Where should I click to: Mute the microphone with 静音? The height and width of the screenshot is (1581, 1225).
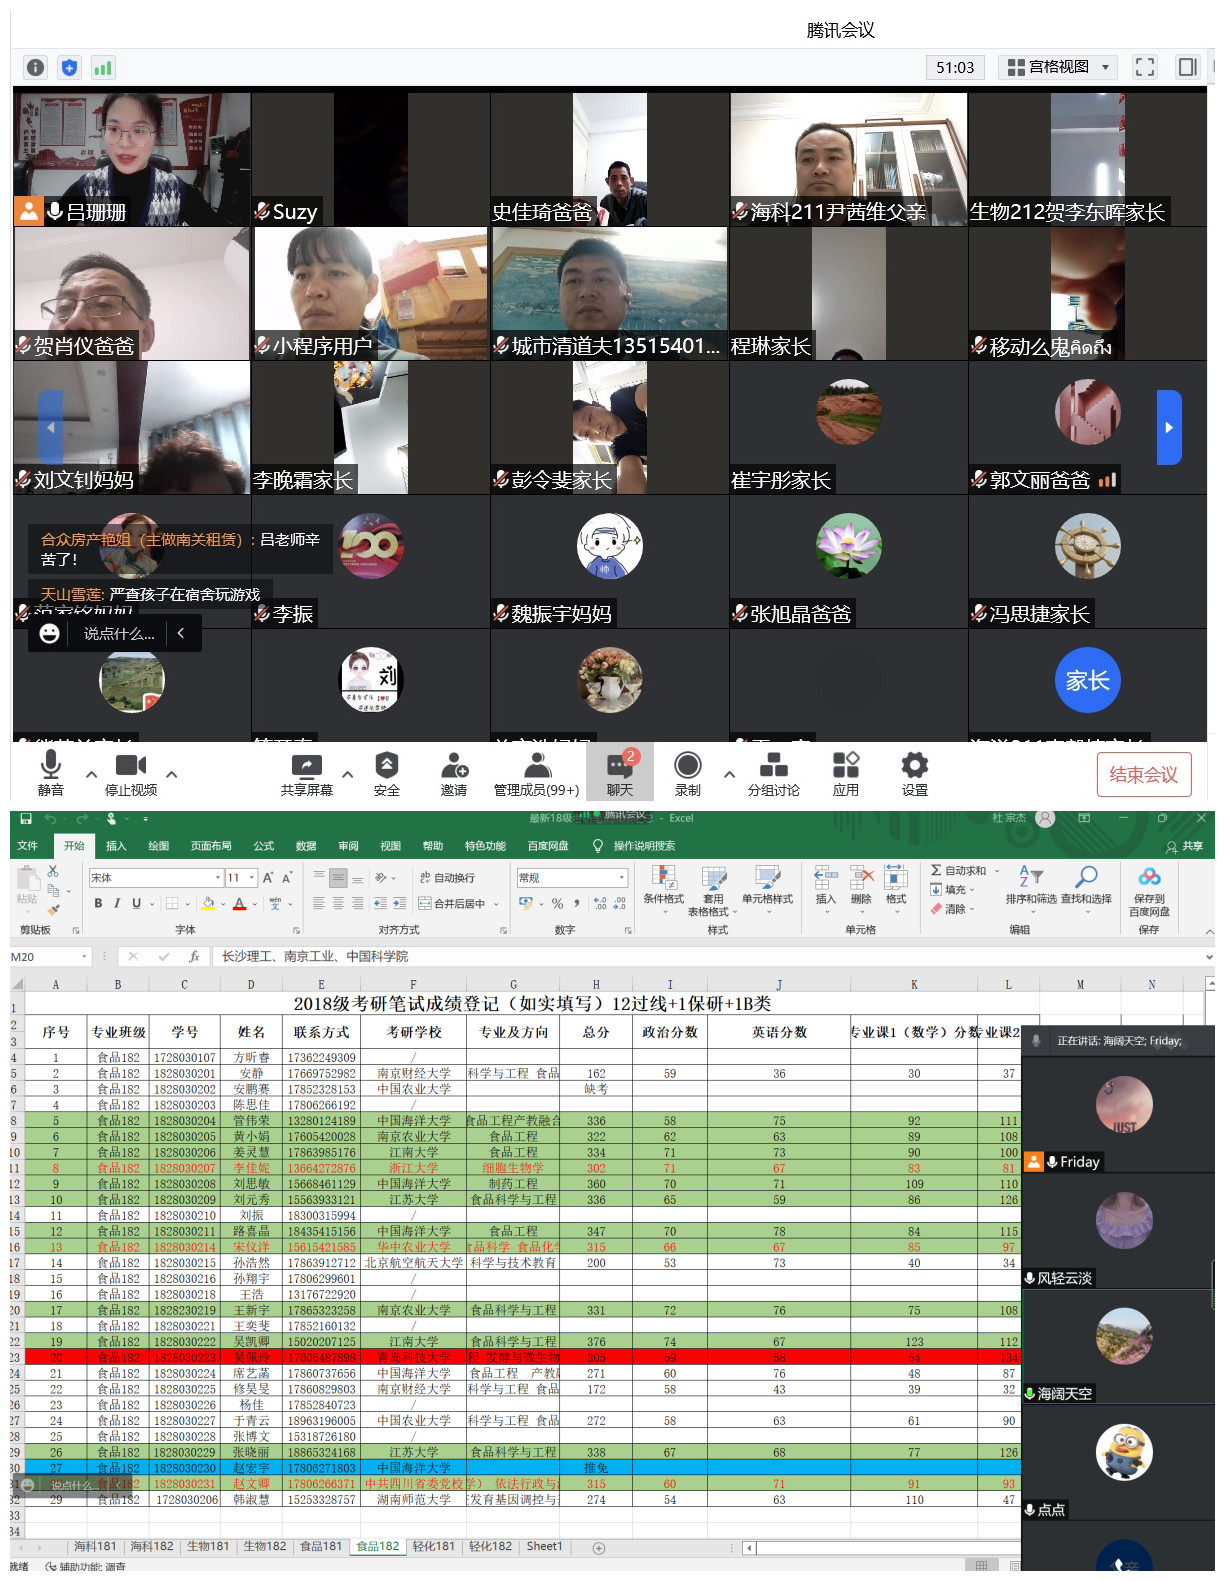click(50, 774)
